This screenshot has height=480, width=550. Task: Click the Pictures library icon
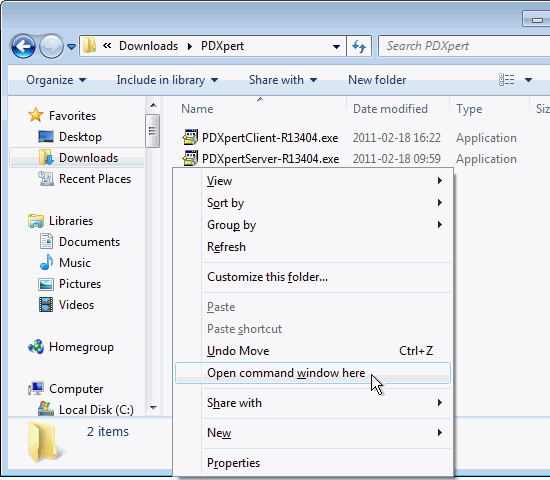tap(46, 284)
